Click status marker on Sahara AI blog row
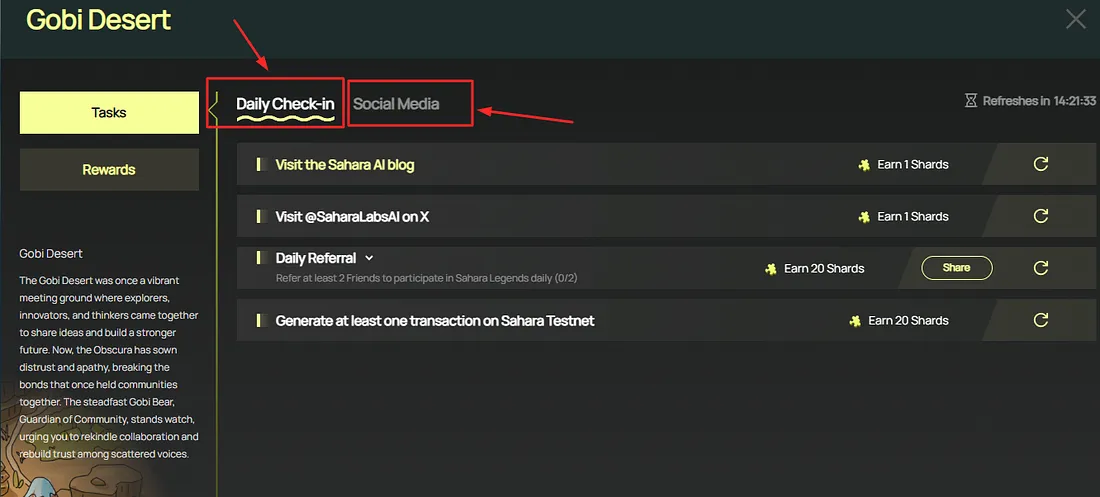Image resolution: width=1100 pixels, height=497 pixels. [262, 164]
